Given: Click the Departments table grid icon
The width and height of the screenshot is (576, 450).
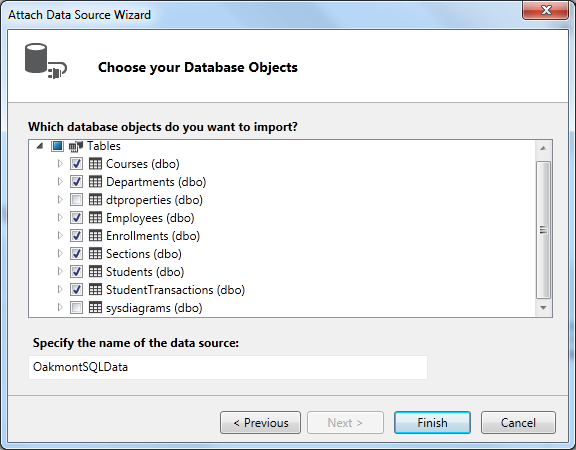Looking at the screenshot, I should 95,181.
